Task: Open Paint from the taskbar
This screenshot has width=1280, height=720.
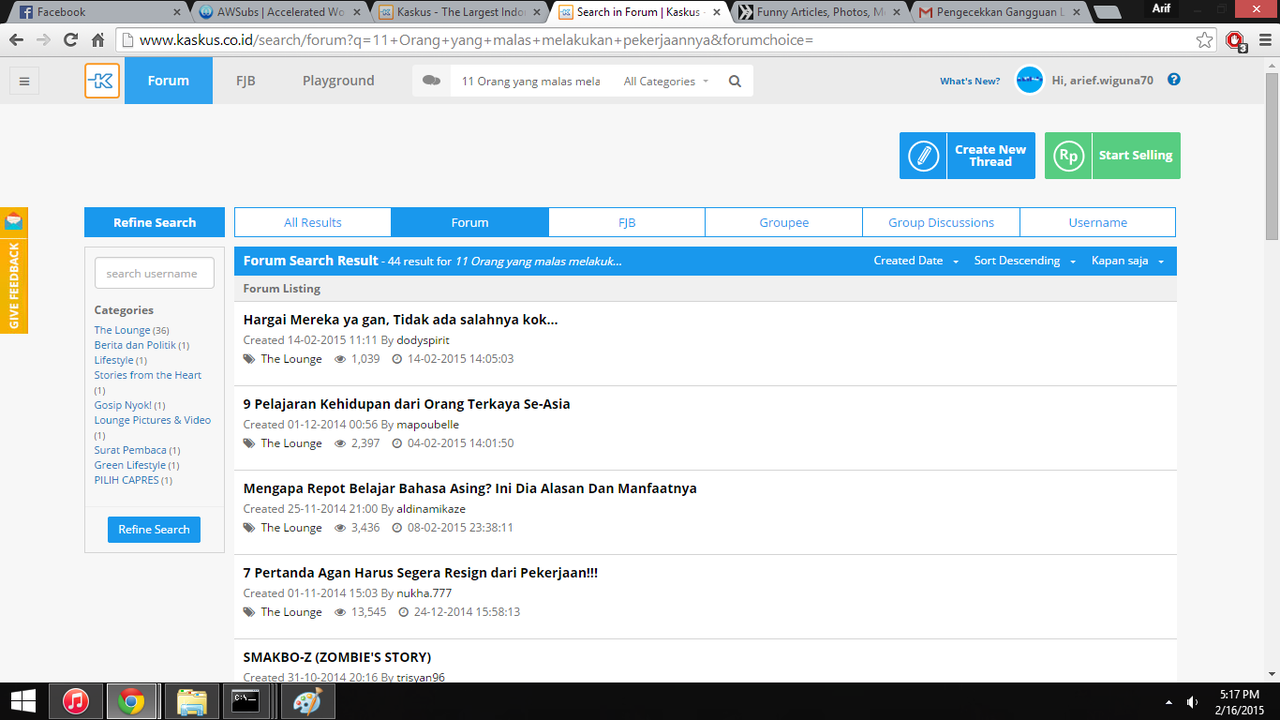Action: (x=307, y=701)
